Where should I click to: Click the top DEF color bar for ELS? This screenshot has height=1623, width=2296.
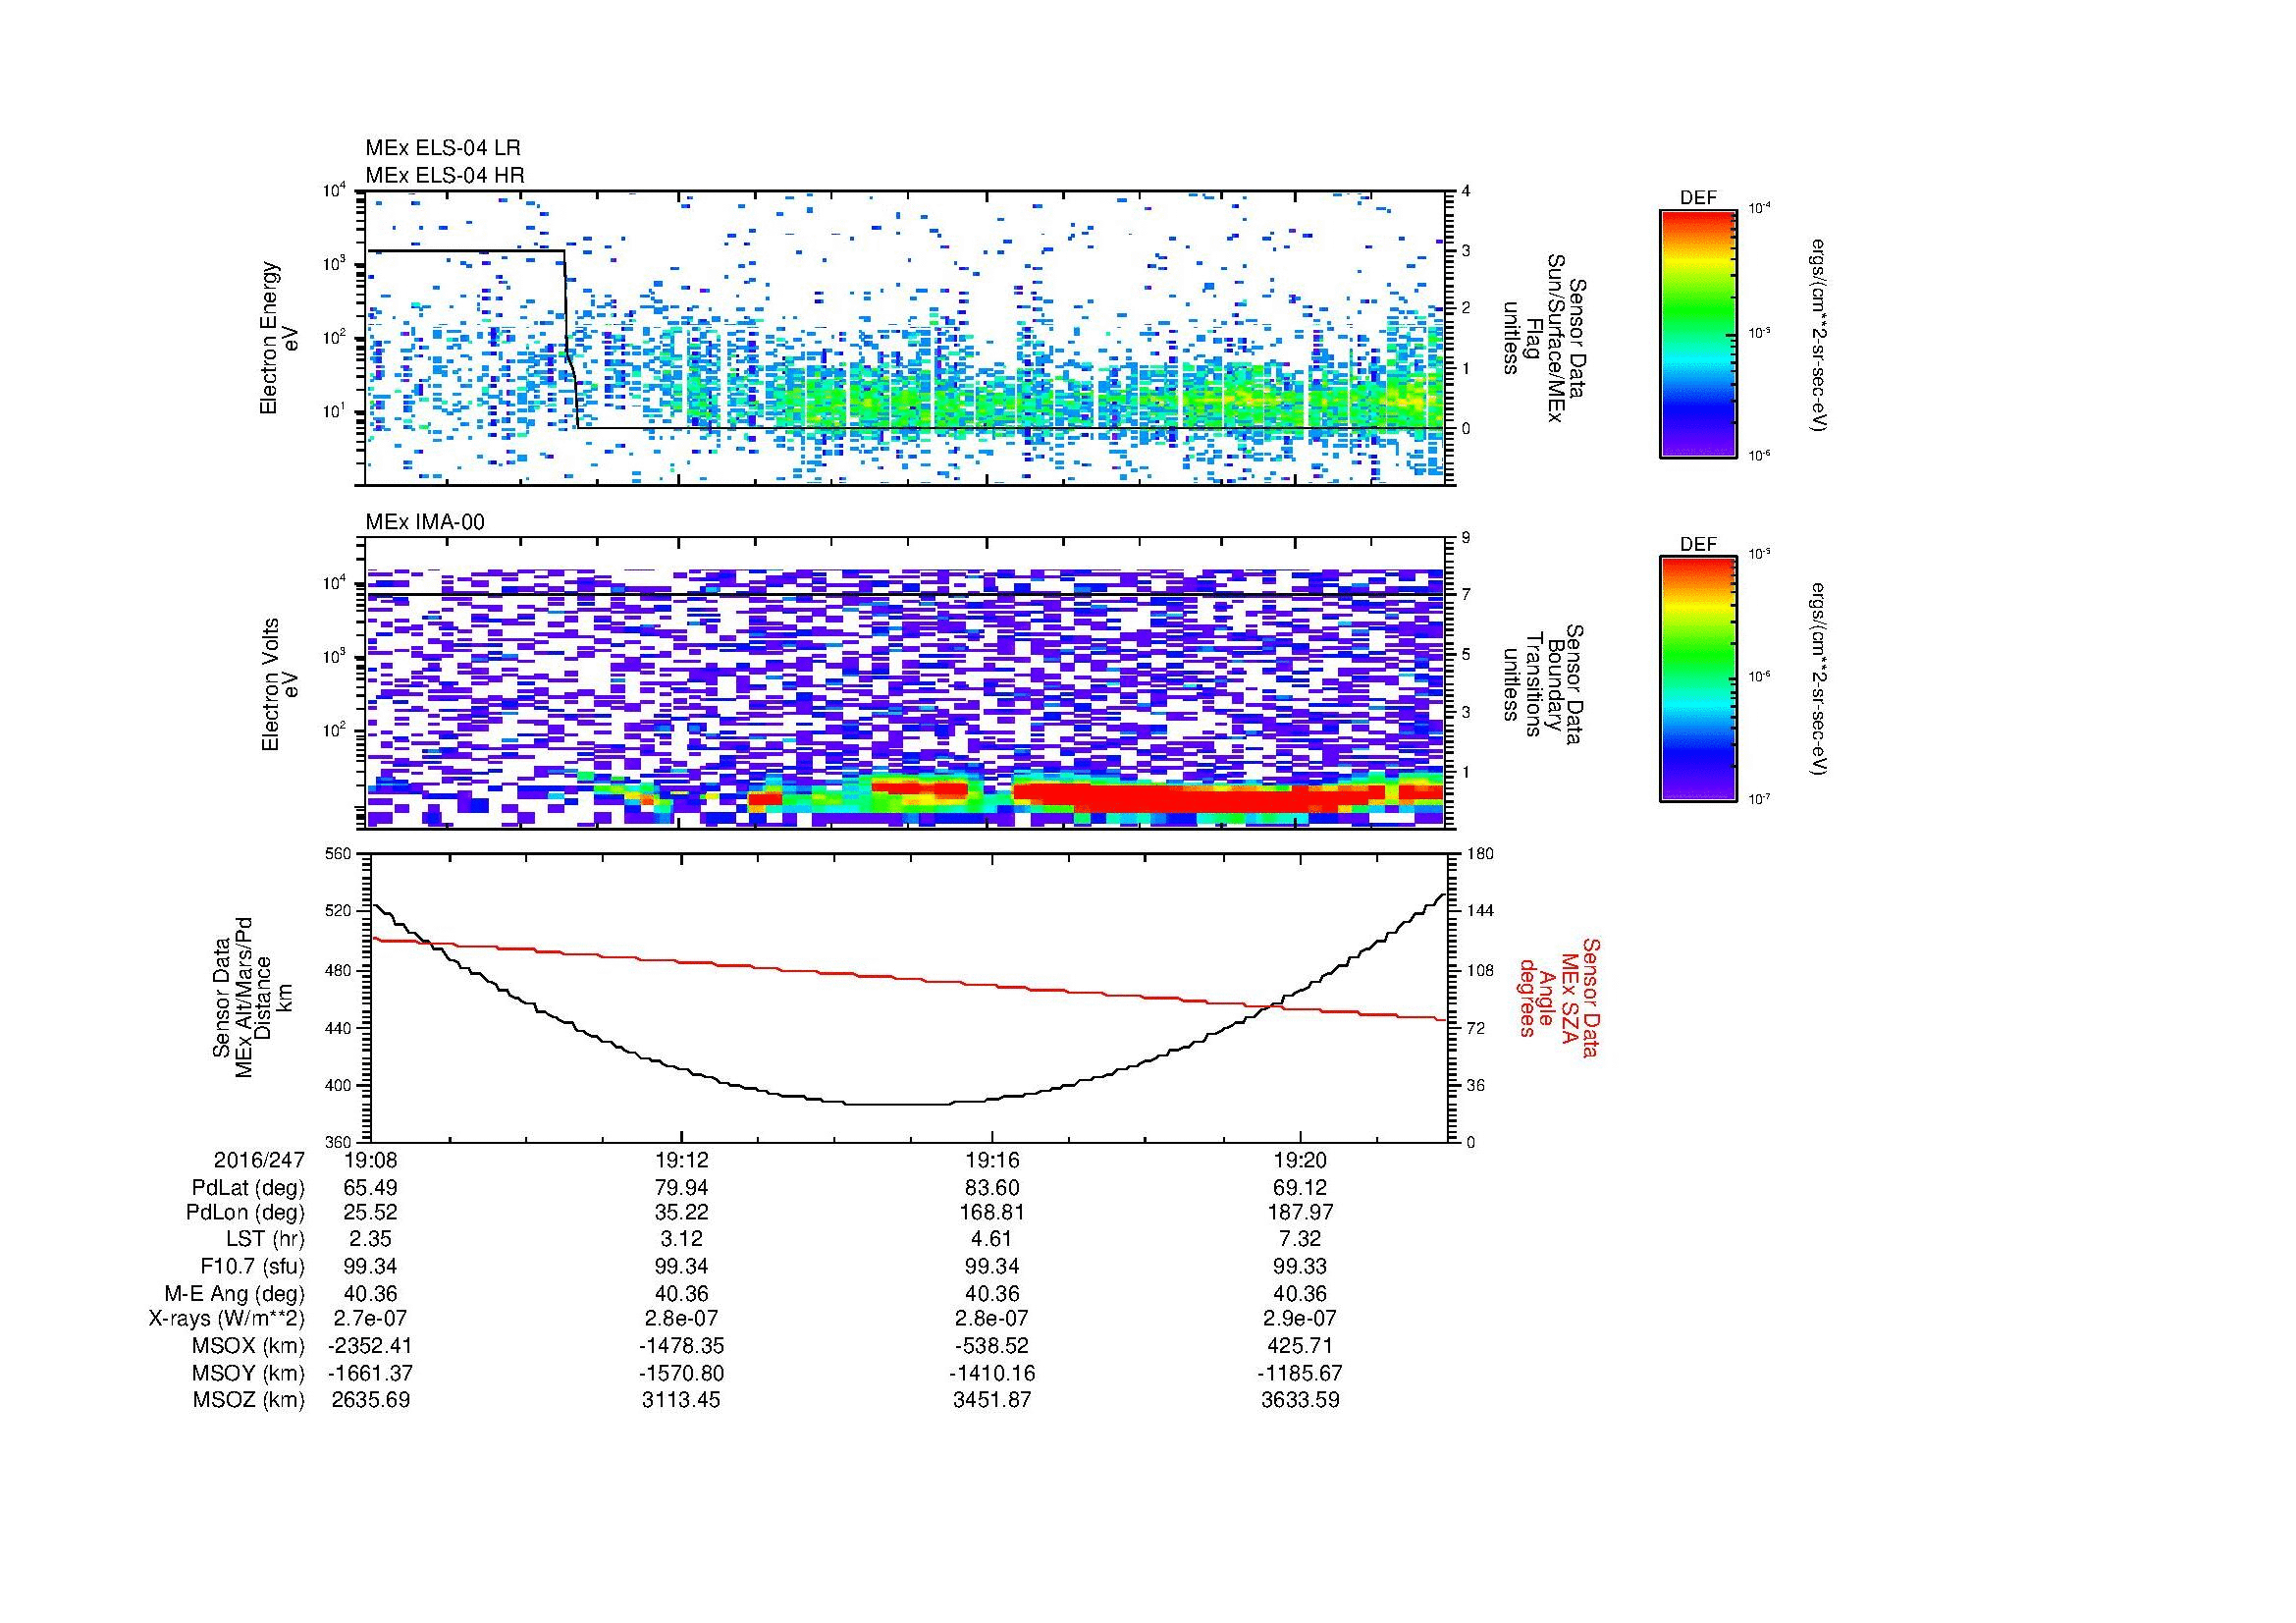(1698, 333)
